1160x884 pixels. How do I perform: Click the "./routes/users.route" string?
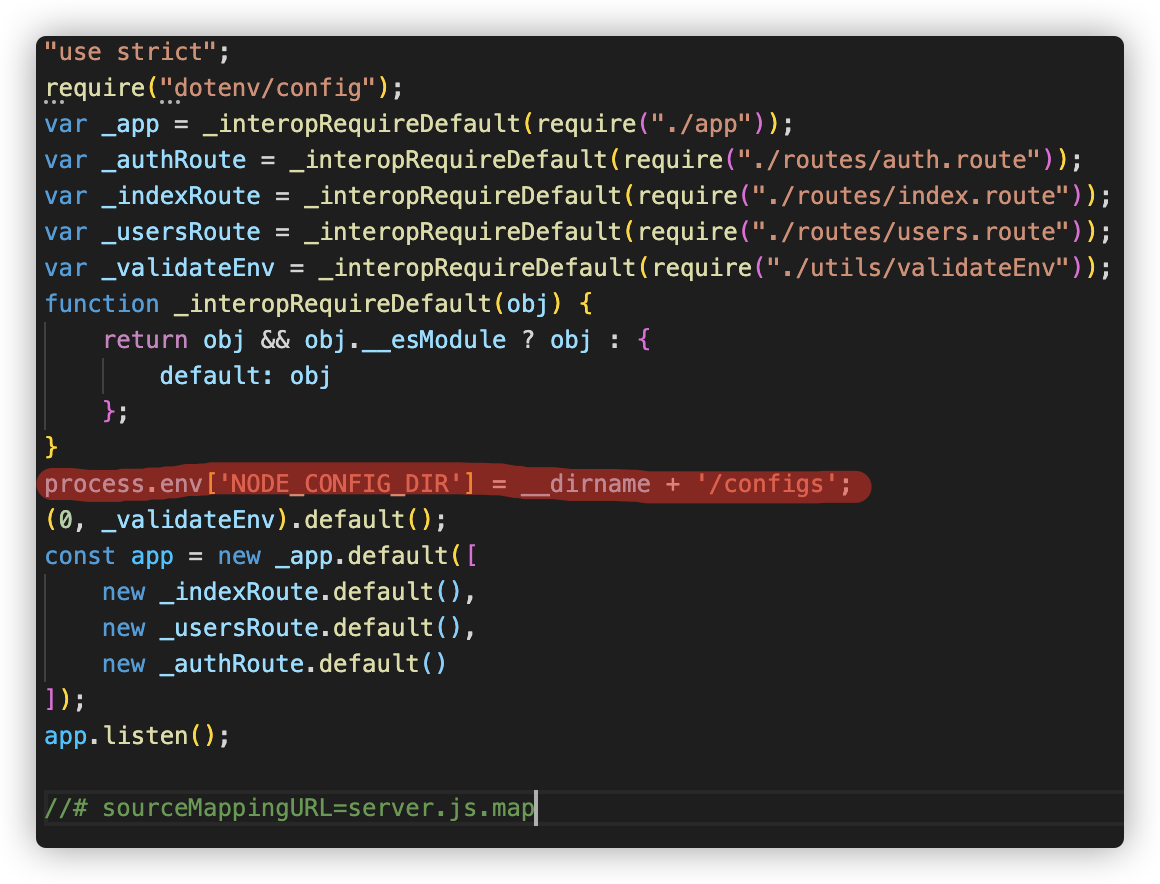[912, 232]
